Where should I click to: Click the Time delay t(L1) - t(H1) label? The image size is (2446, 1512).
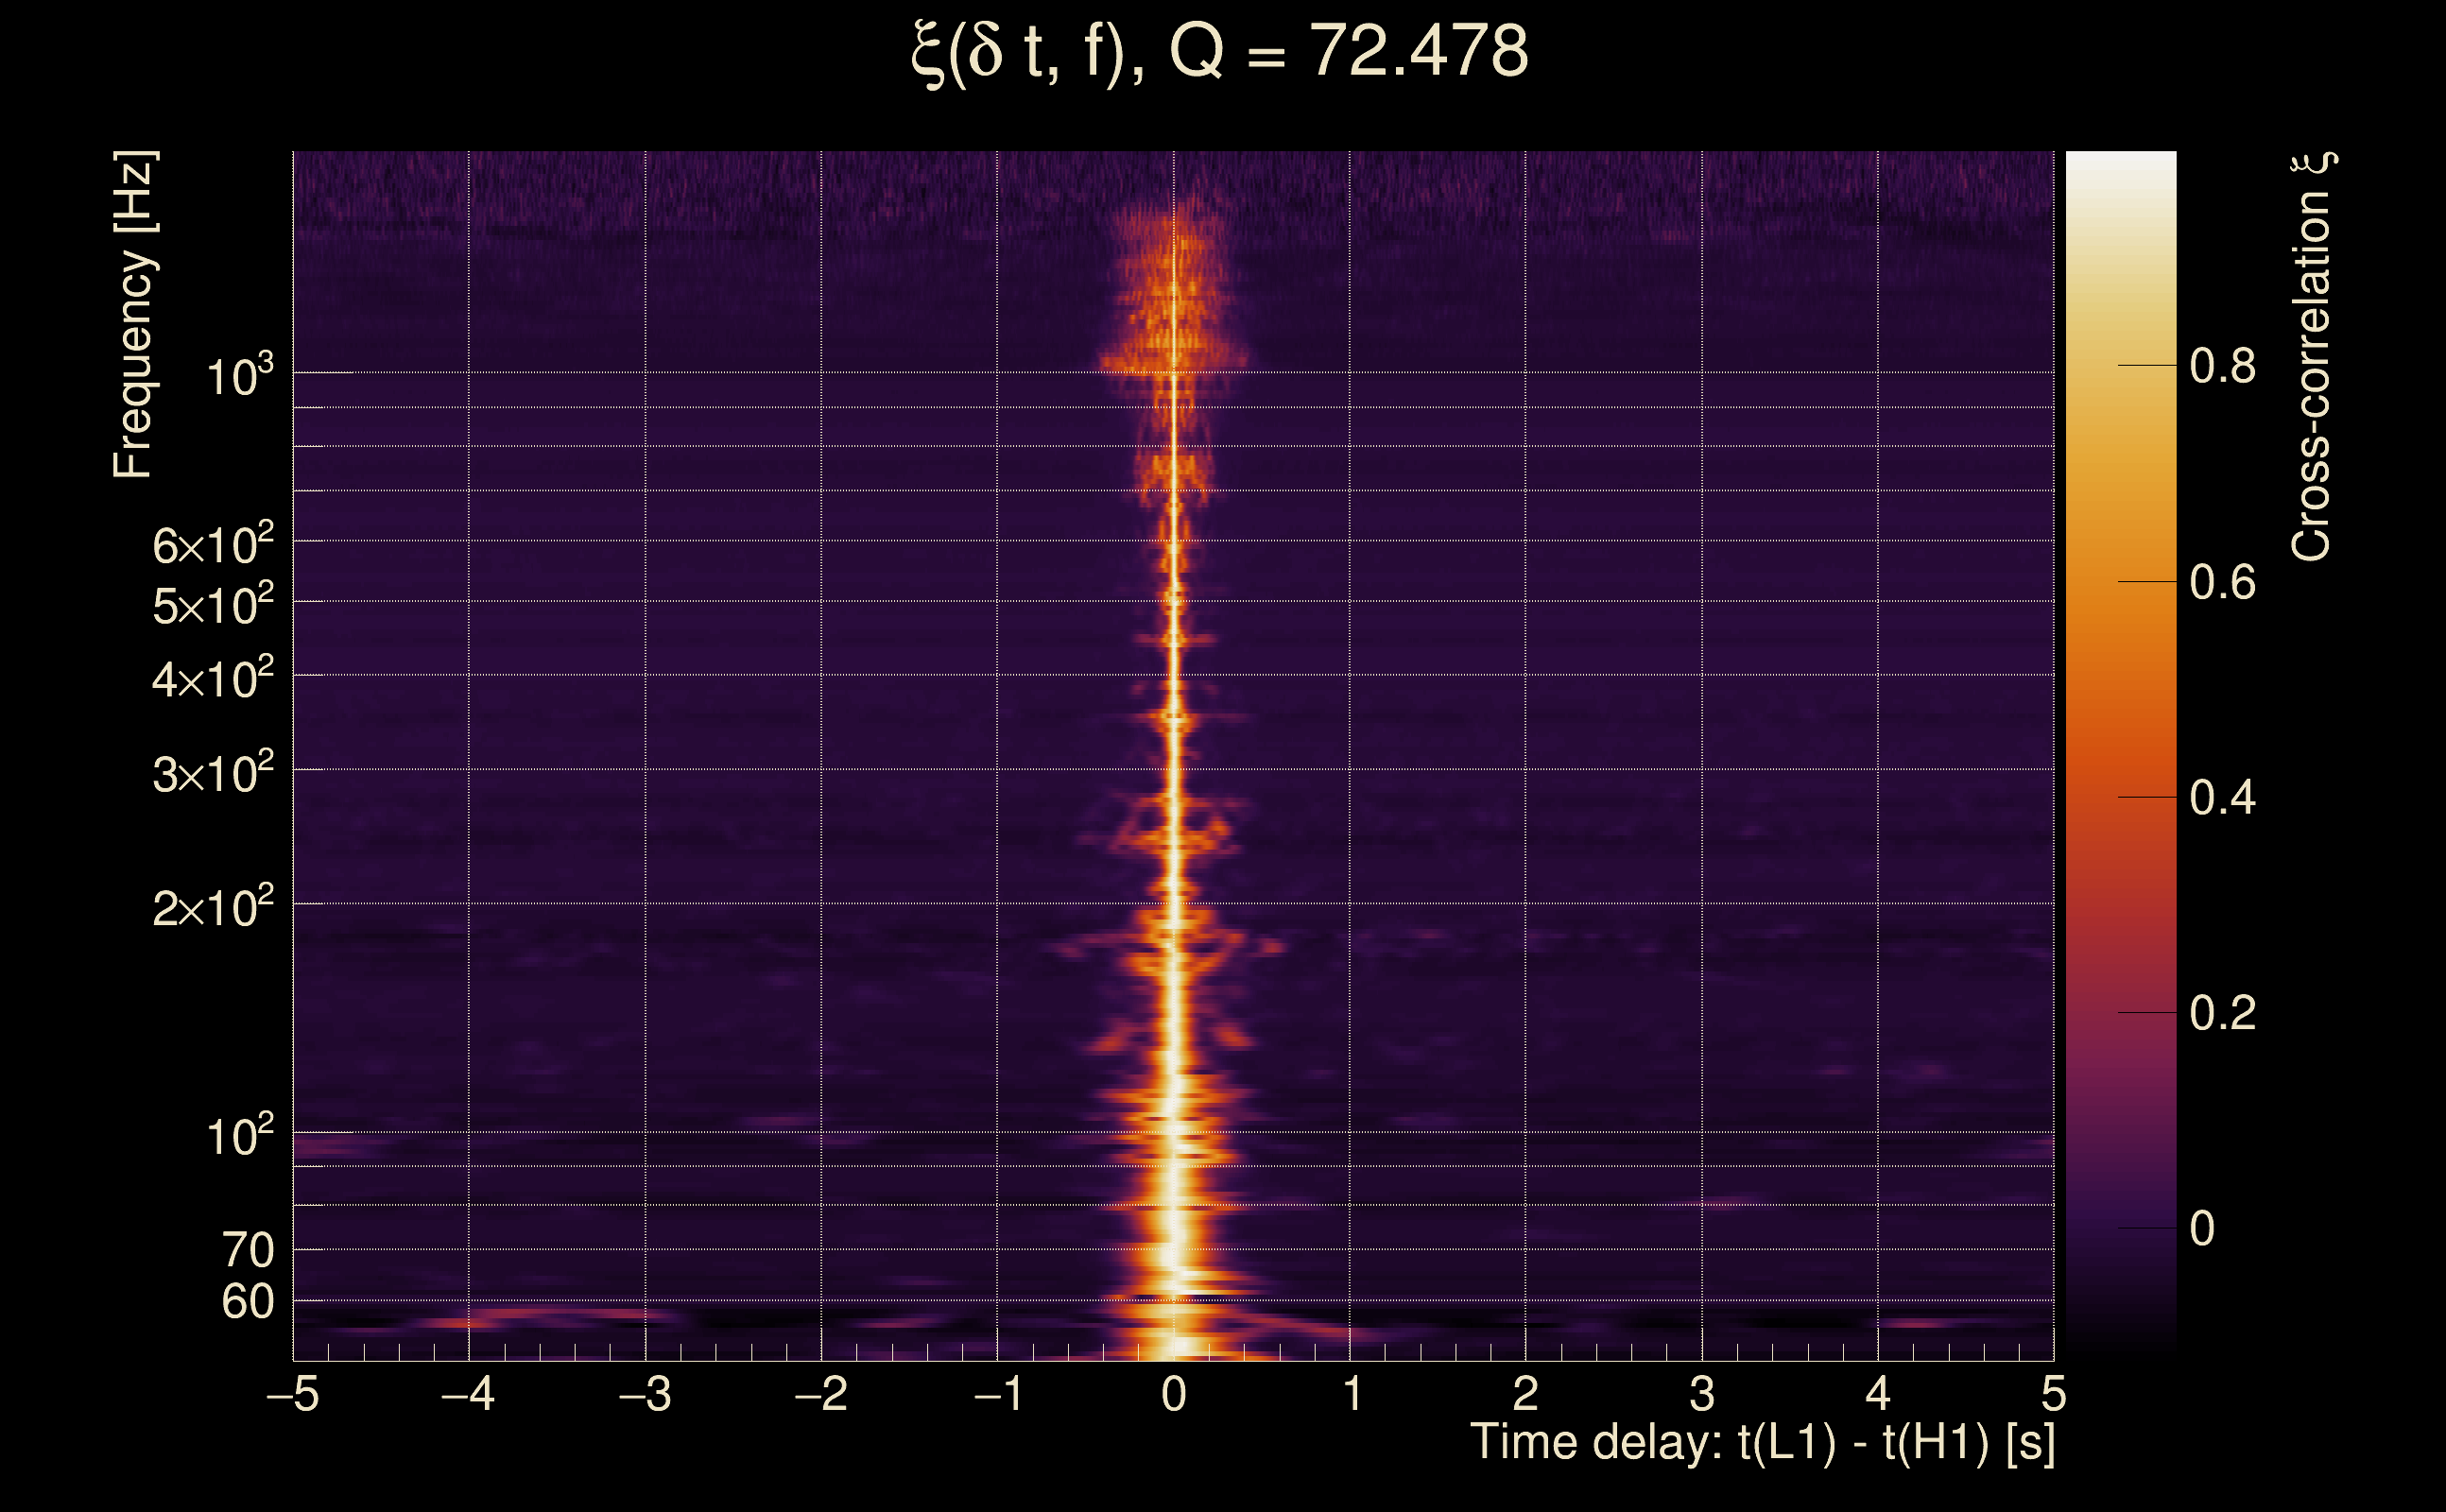(x=1762, y=1443)
